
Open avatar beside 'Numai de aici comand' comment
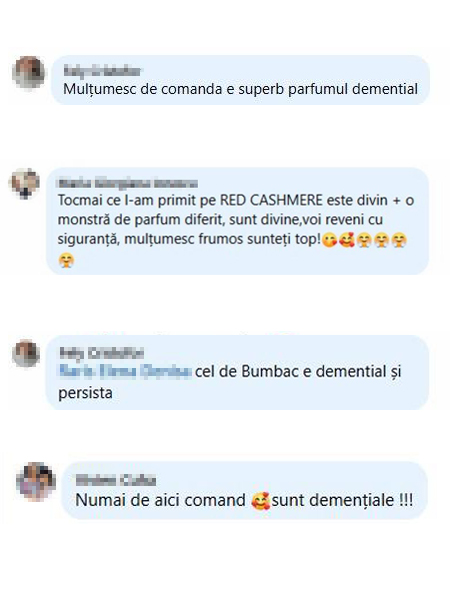(x=36, y=481)
